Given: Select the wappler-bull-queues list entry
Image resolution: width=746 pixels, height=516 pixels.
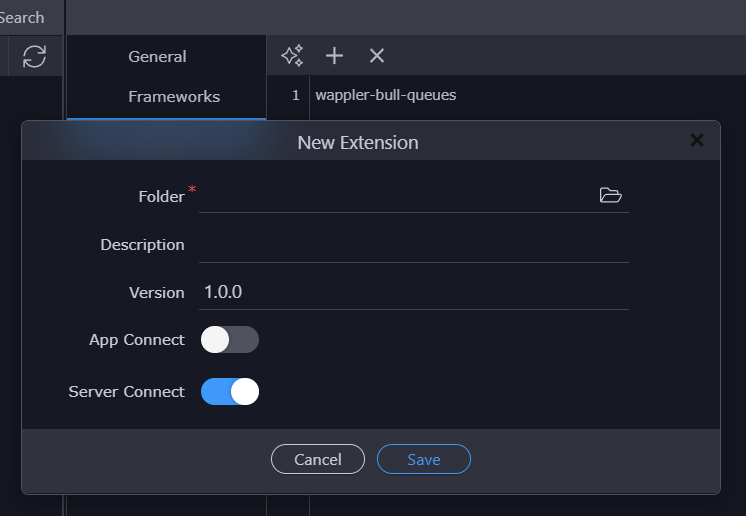Looking at the screenshot, I should click(386, 95).
